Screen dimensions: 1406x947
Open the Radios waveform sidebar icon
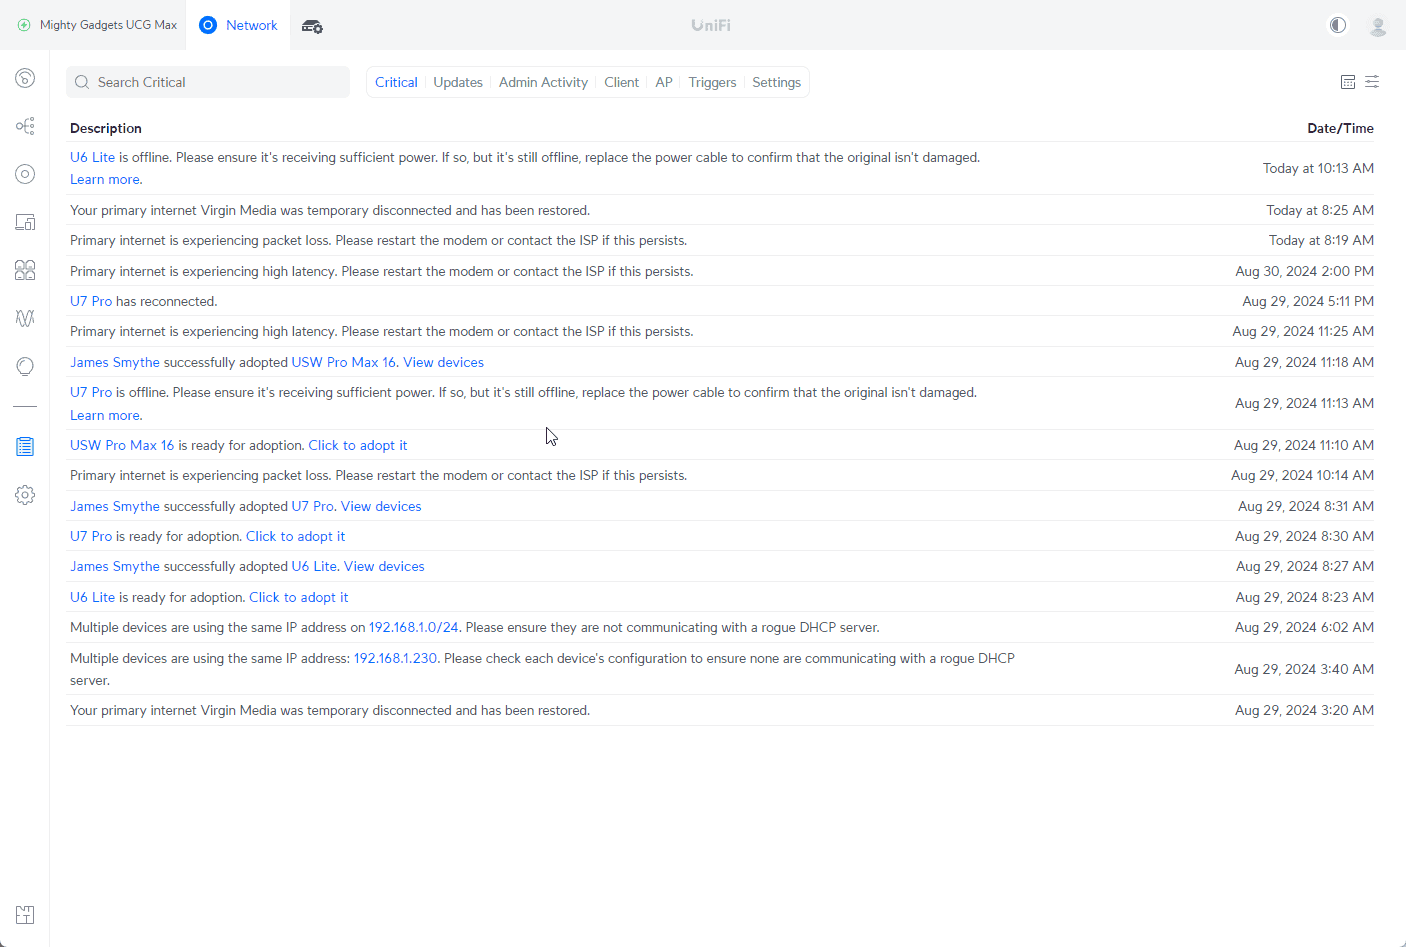tap(25, 318)
